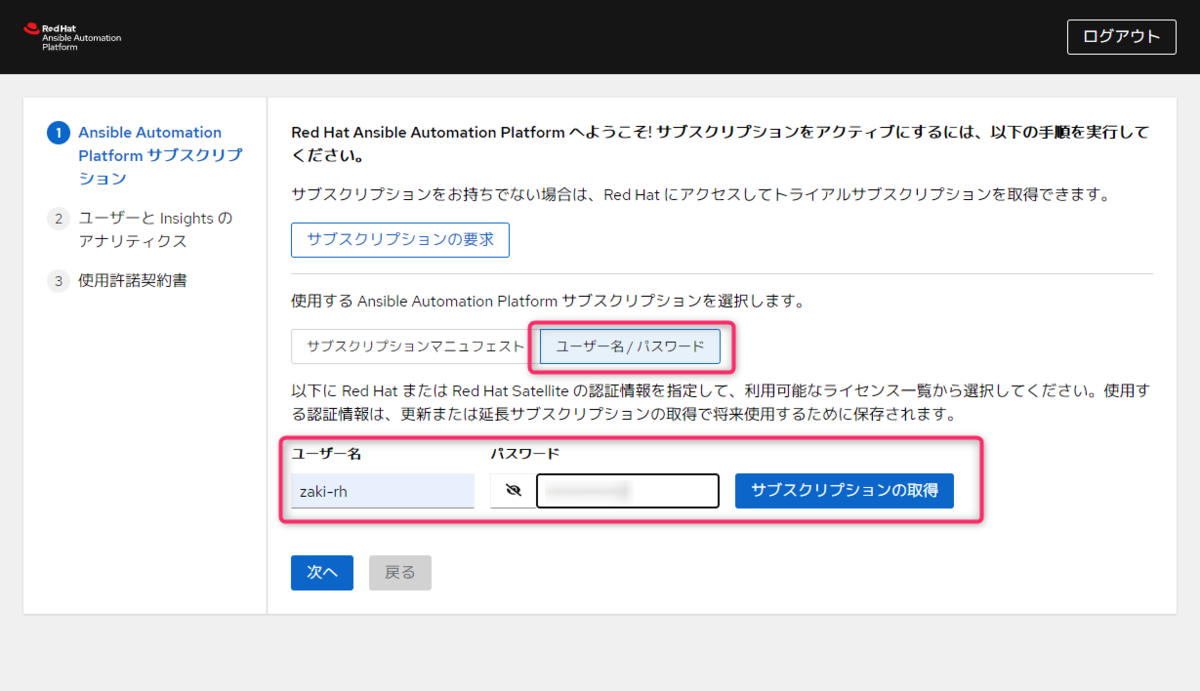Select the サブスクリプションマニュフェスト tab
The height and width of the screenshot is (691, 1200).
coord(415,346)
